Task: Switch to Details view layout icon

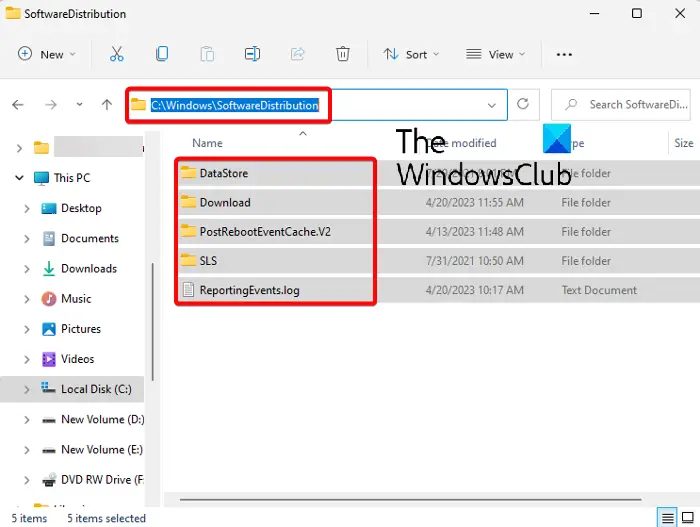Action: pos(667,518)
